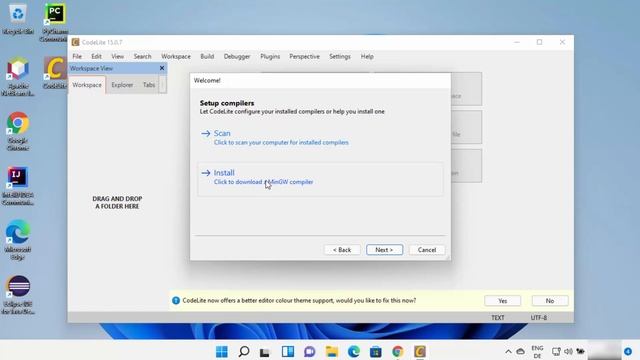Open the Search menu
Screen dimensions: 640x360
tap(142, 56)
